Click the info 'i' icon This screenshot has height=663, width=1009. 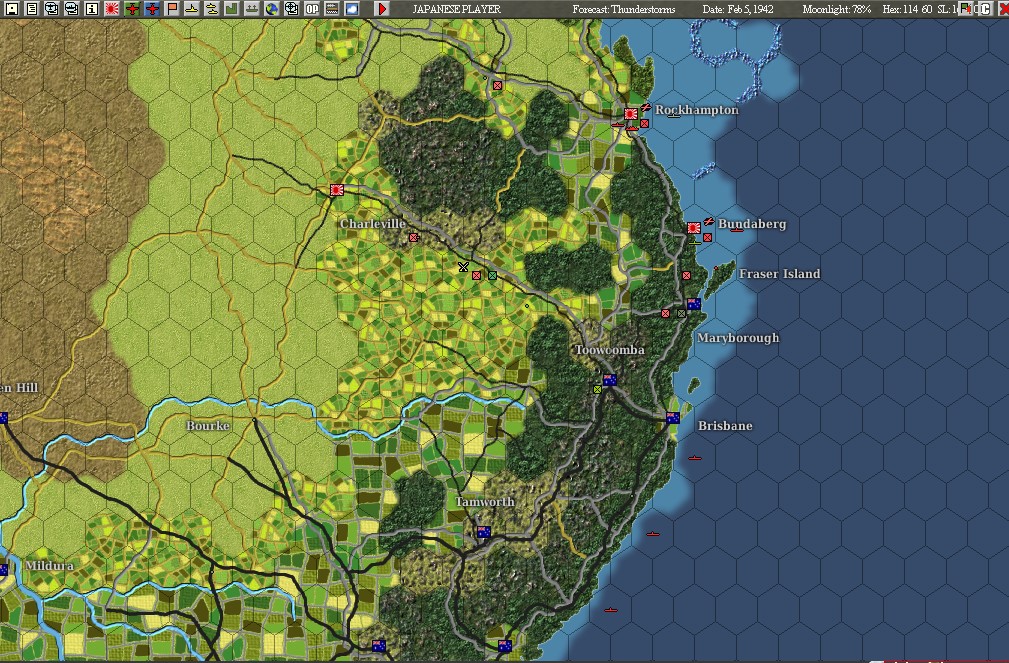coord(92,8)
